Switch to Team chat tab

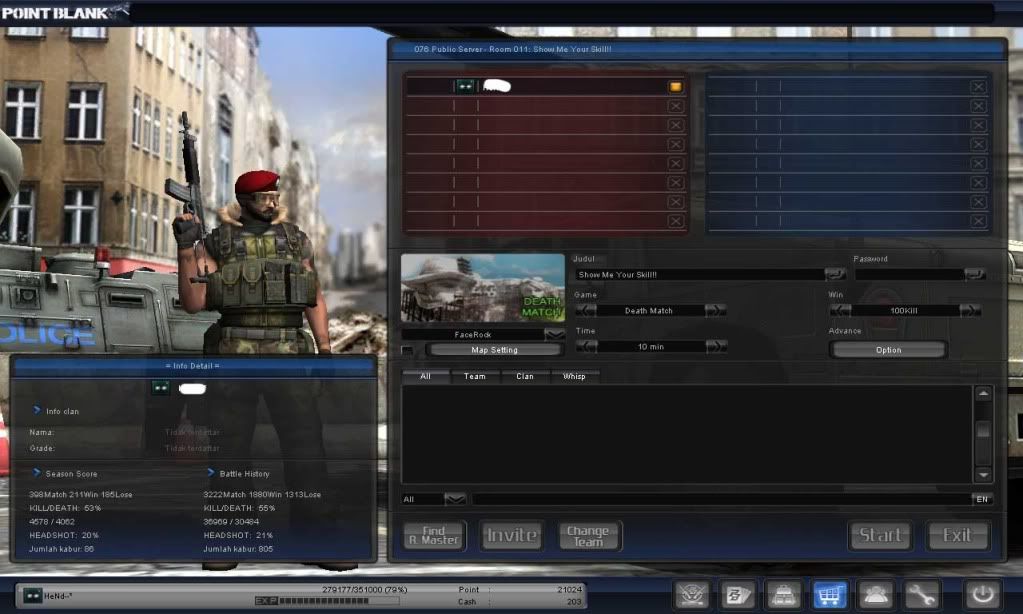tap(474, 376)
